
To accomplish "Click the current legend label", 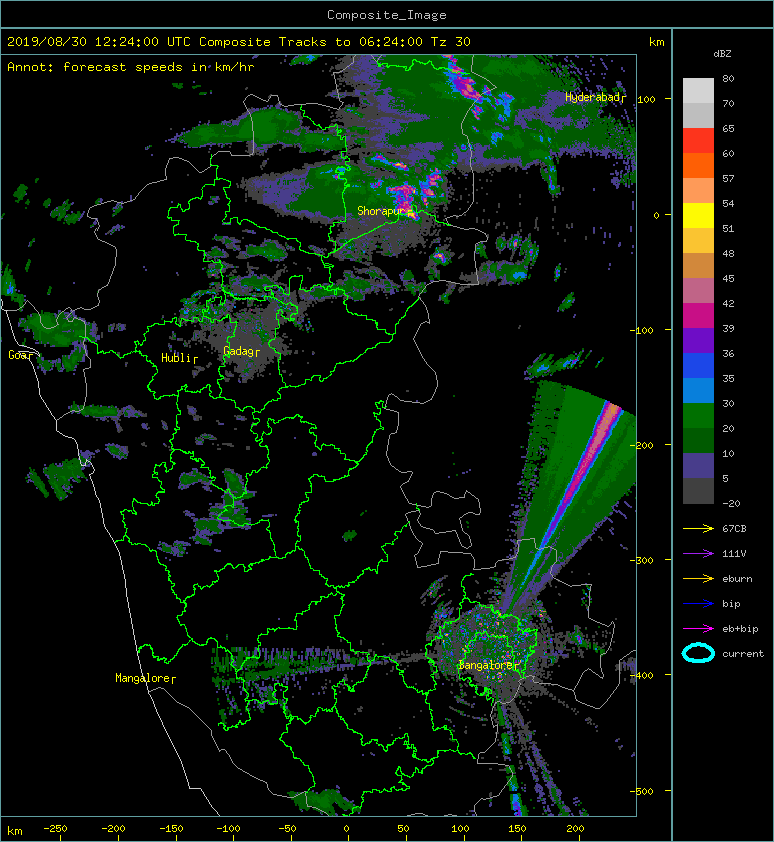I will point(743,654).
